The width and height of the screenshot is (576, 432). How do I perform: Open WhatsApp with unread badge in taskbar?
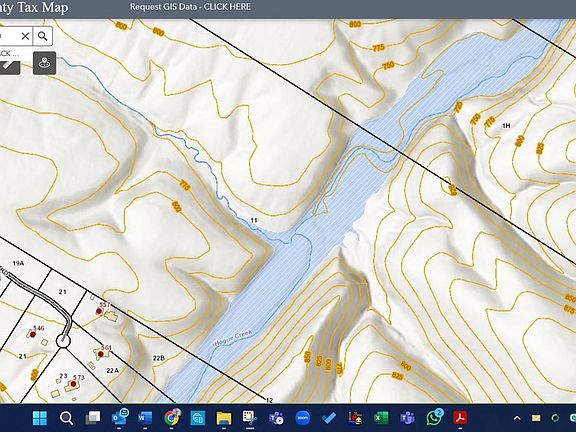[434, 417]
